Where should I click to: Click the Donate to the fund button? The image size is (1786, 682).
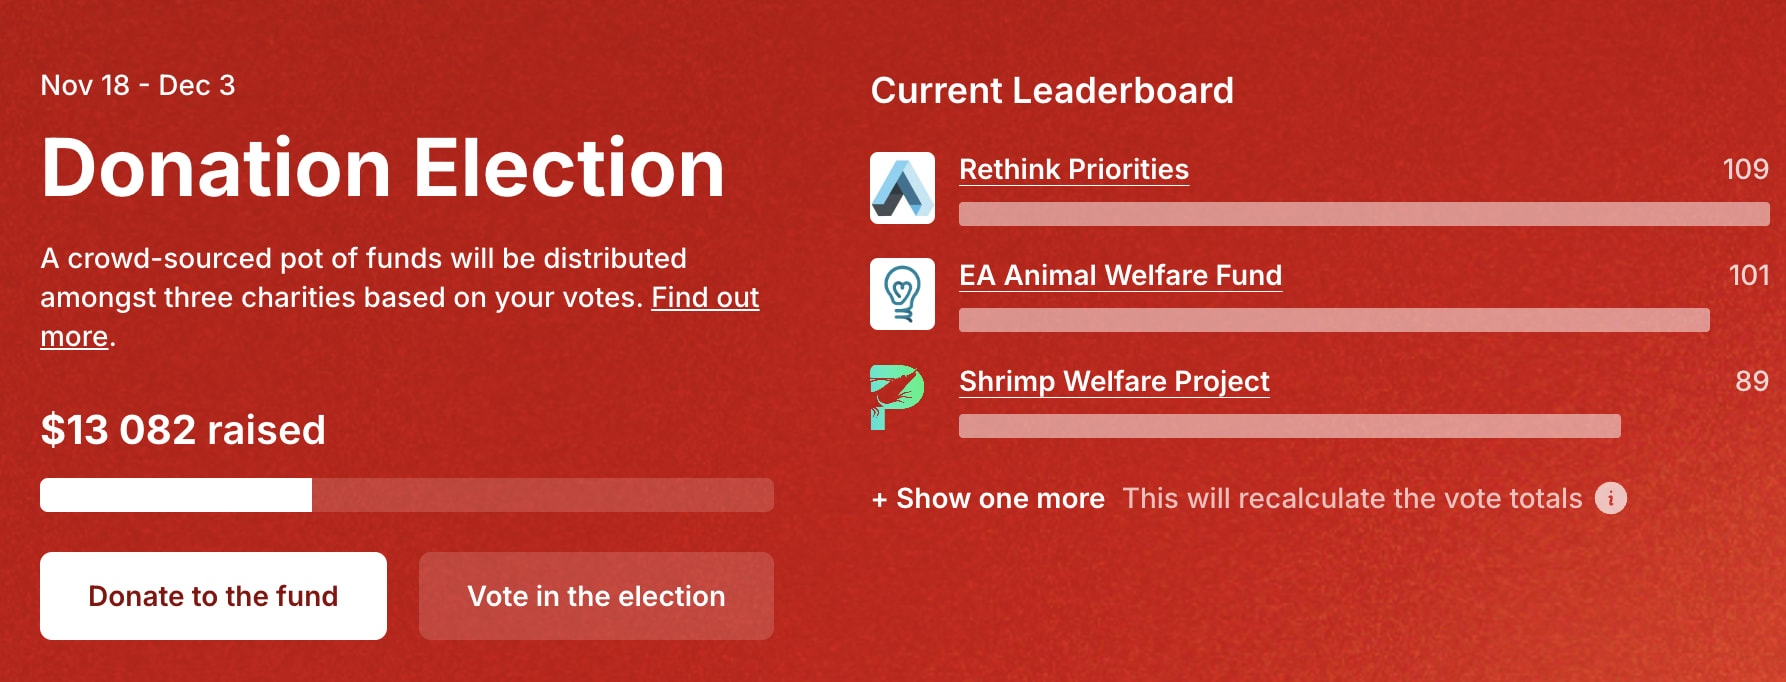(x=213, y=596)
